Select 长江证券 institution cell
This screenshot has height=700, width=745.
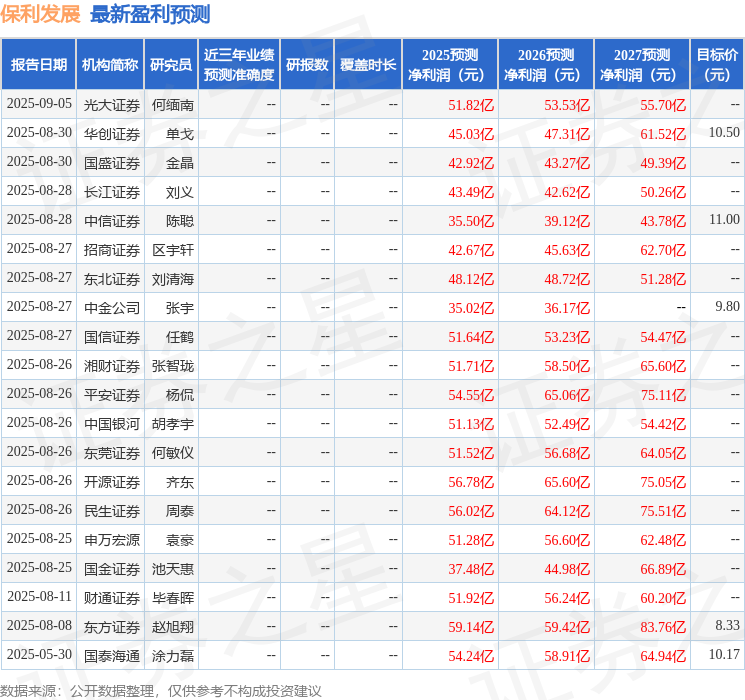(112, 192)
